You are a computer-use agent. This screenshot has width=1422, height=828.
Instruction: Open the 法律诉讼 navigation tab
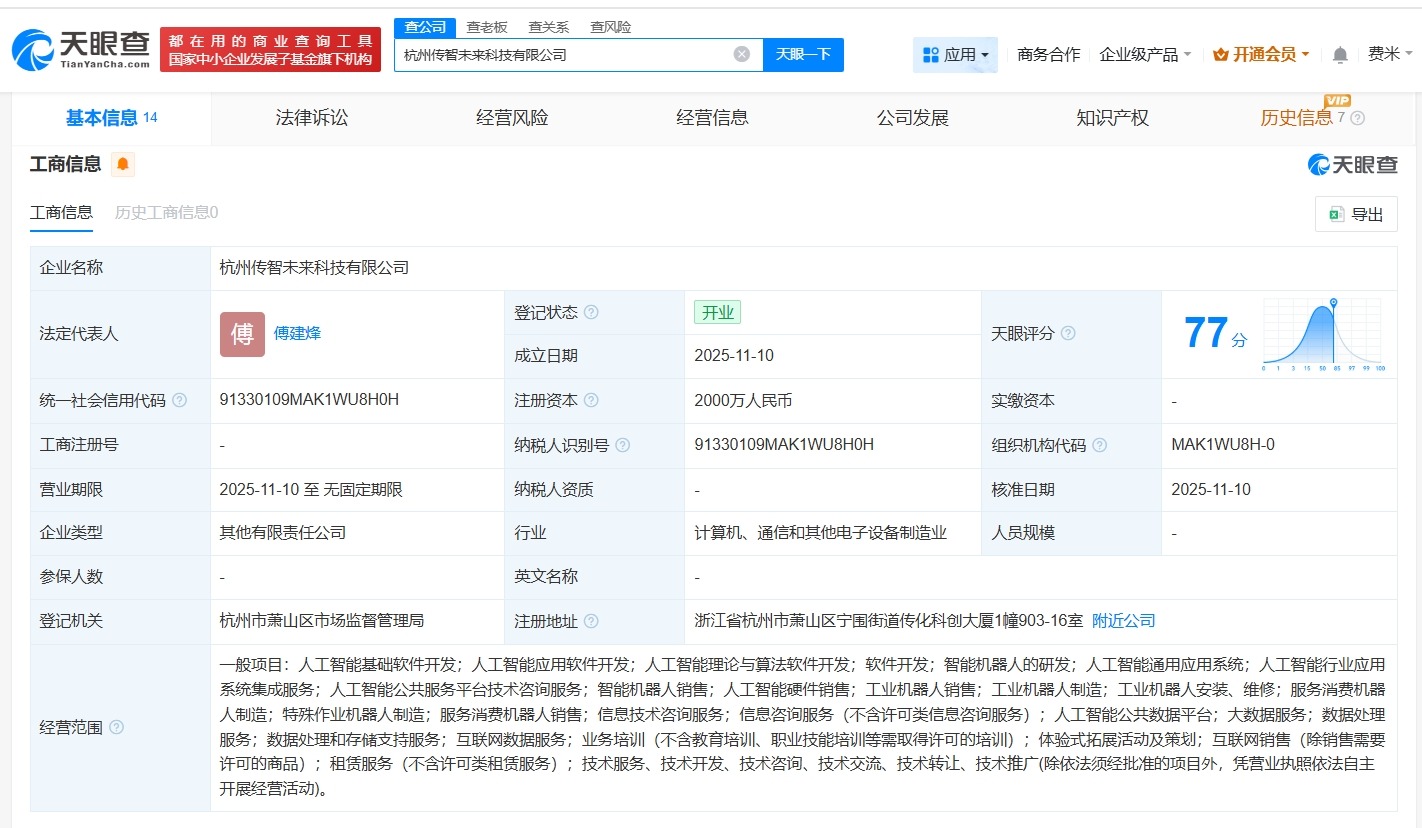tap(310, 117)
